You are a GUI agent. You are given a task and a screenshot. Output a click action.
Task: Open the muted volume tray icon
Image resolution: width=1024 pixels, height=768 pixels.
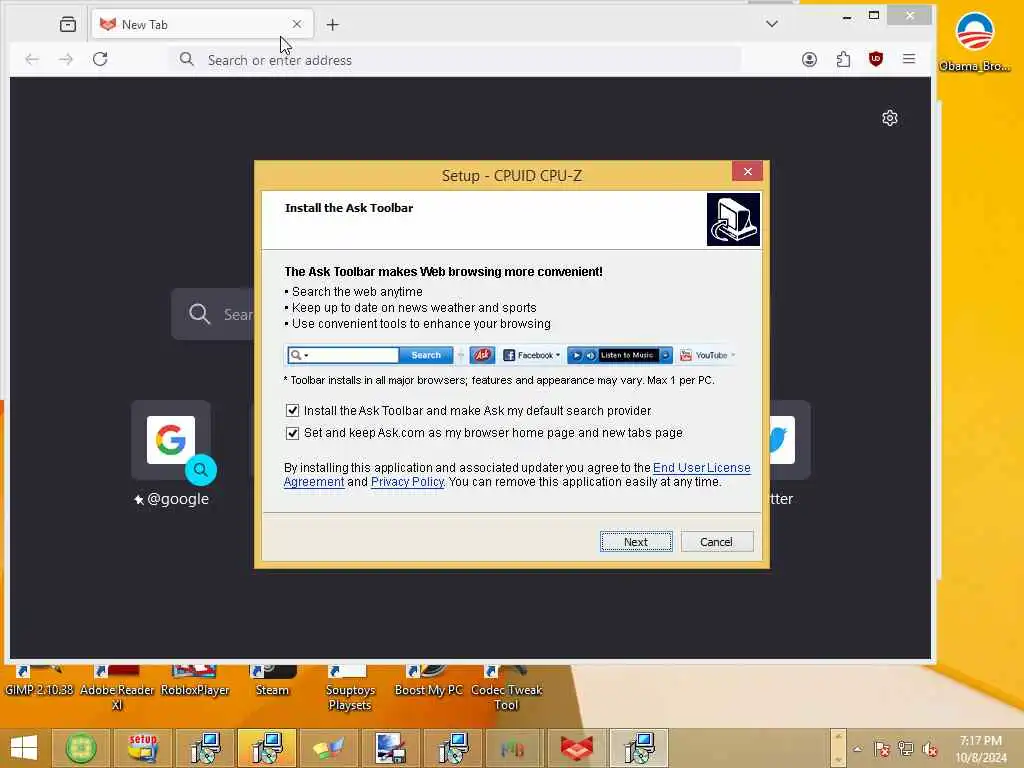click(x=930, y=749)
